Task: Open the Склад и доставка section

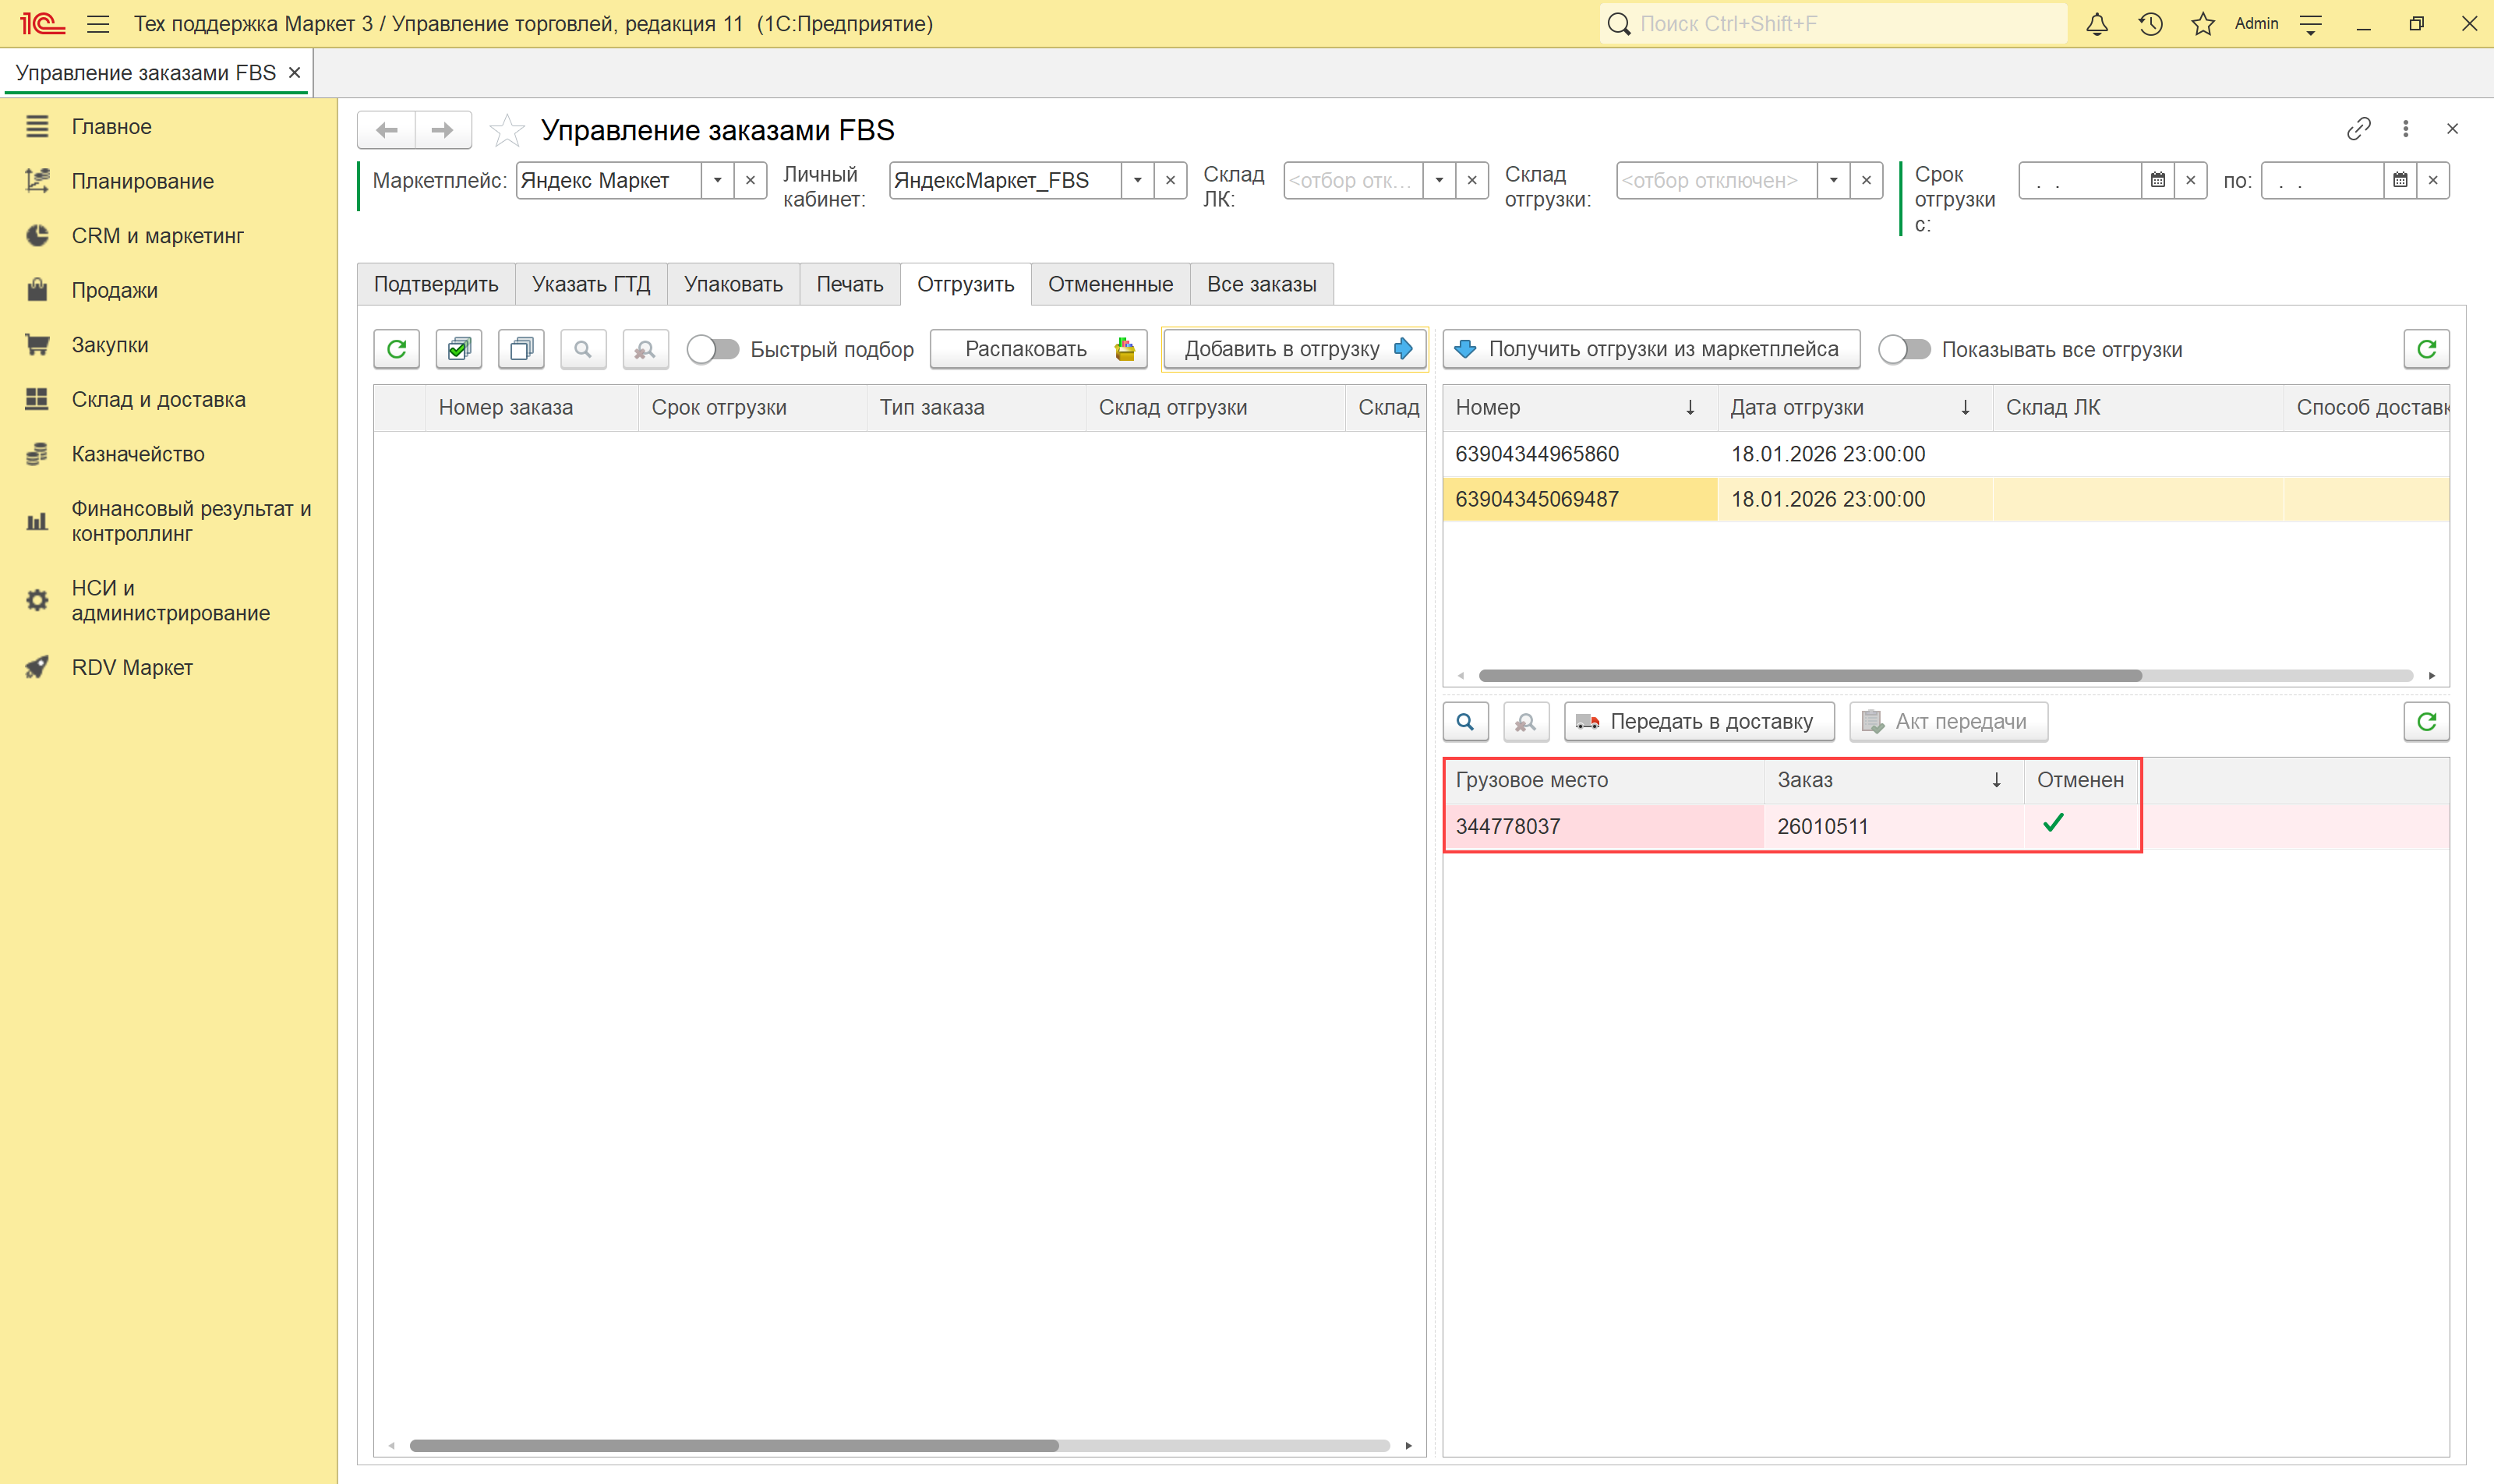Action: (x=158, y=399)
